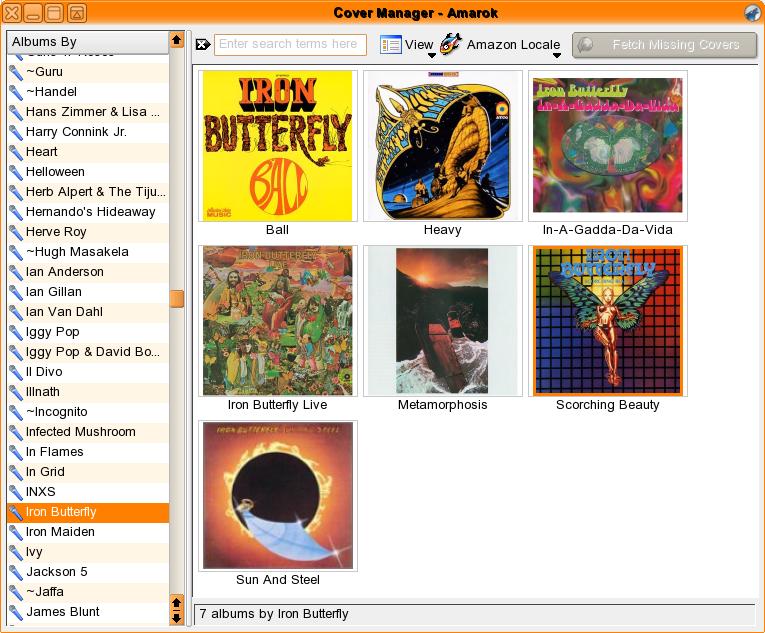The image size is (765, 633).
Task: Click the artist icon next to ~Guru
Action: [x=16, y=72]
